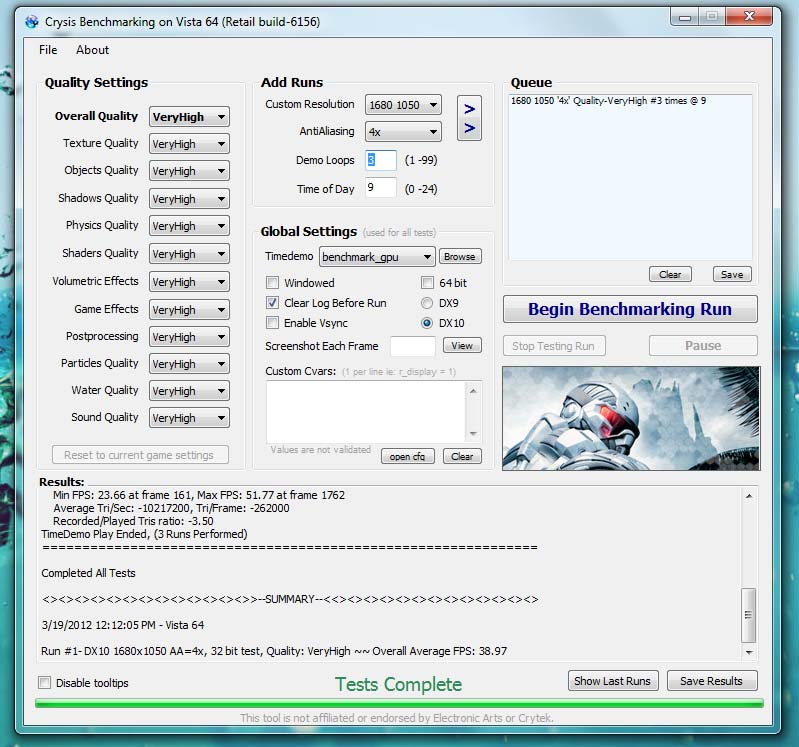Click the app icon in title bar

coord(31,19)
